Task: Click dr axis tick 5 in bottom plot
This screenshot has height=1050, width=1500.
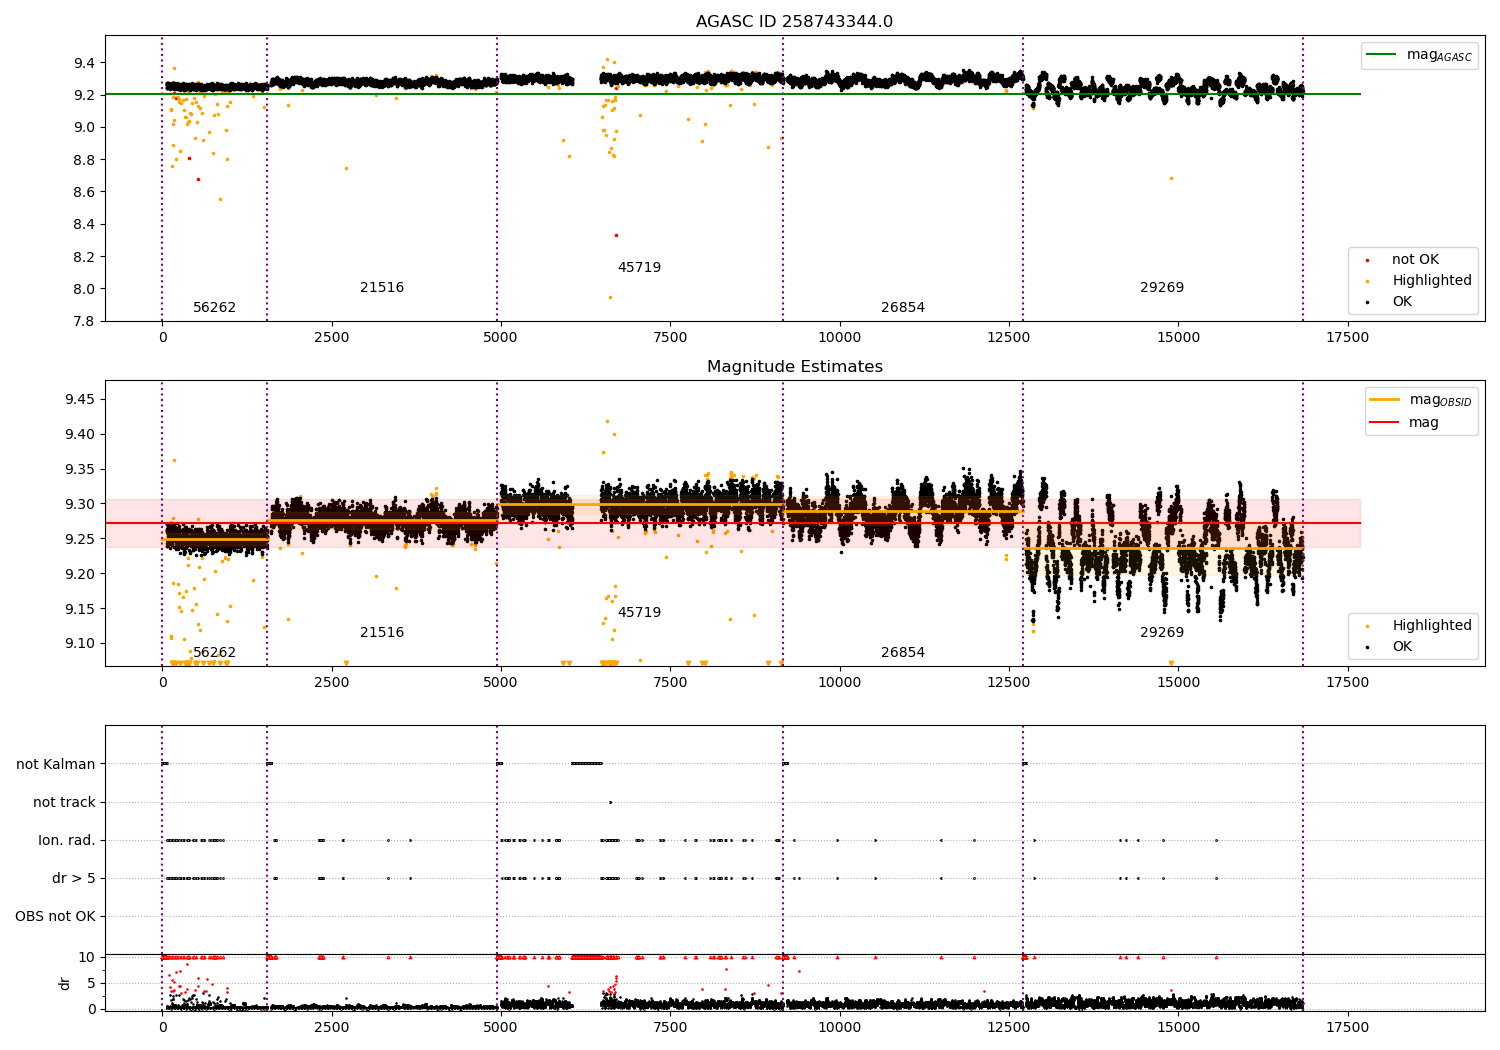Action: [92, 984]
